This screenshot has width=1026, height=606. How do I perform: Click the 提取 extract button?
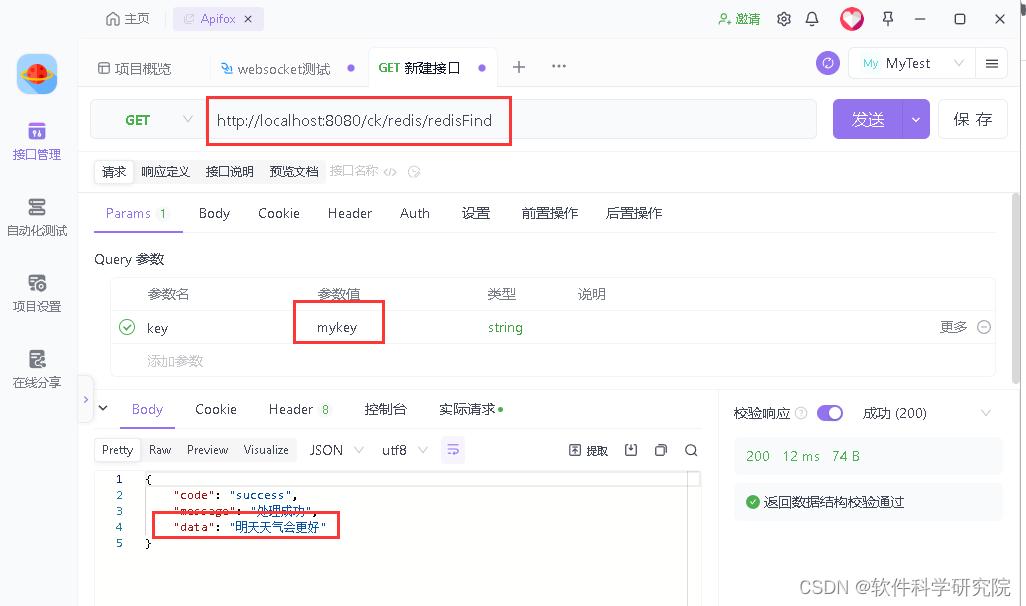[588, 450]
